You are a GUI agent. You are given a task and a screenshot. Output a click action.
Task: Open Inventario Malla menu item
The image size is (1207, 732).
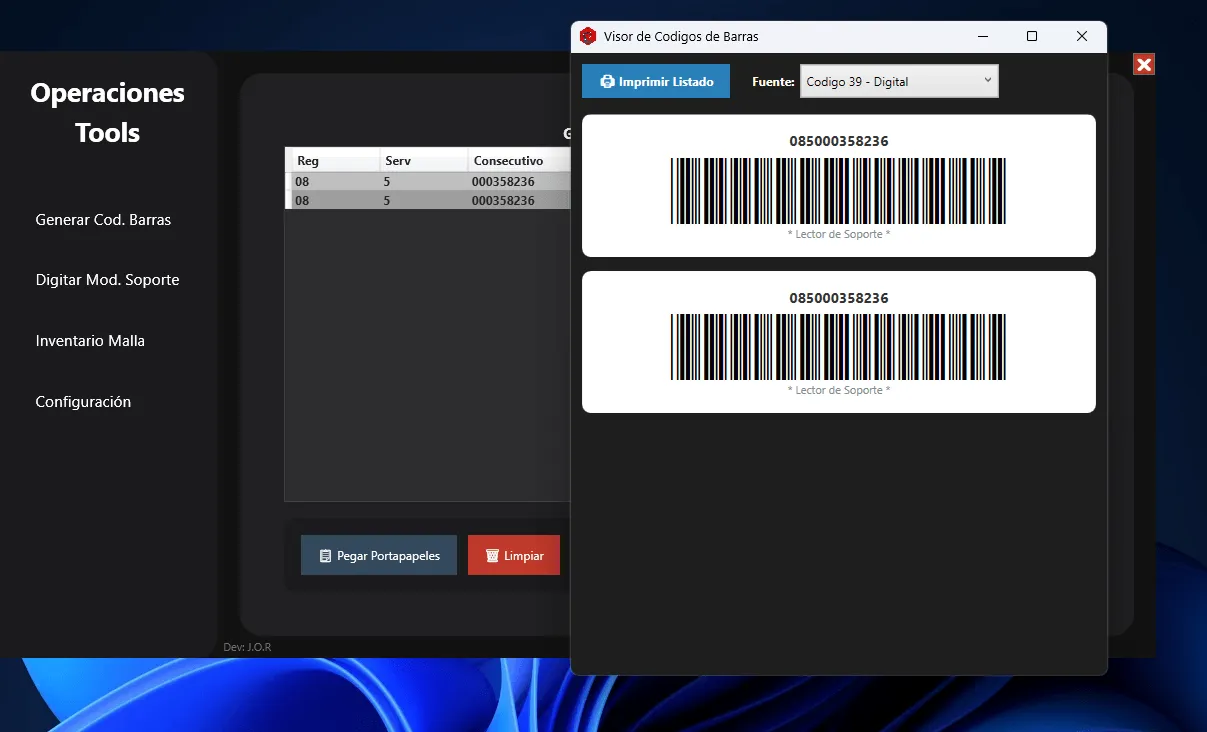[x=90, y=341]
